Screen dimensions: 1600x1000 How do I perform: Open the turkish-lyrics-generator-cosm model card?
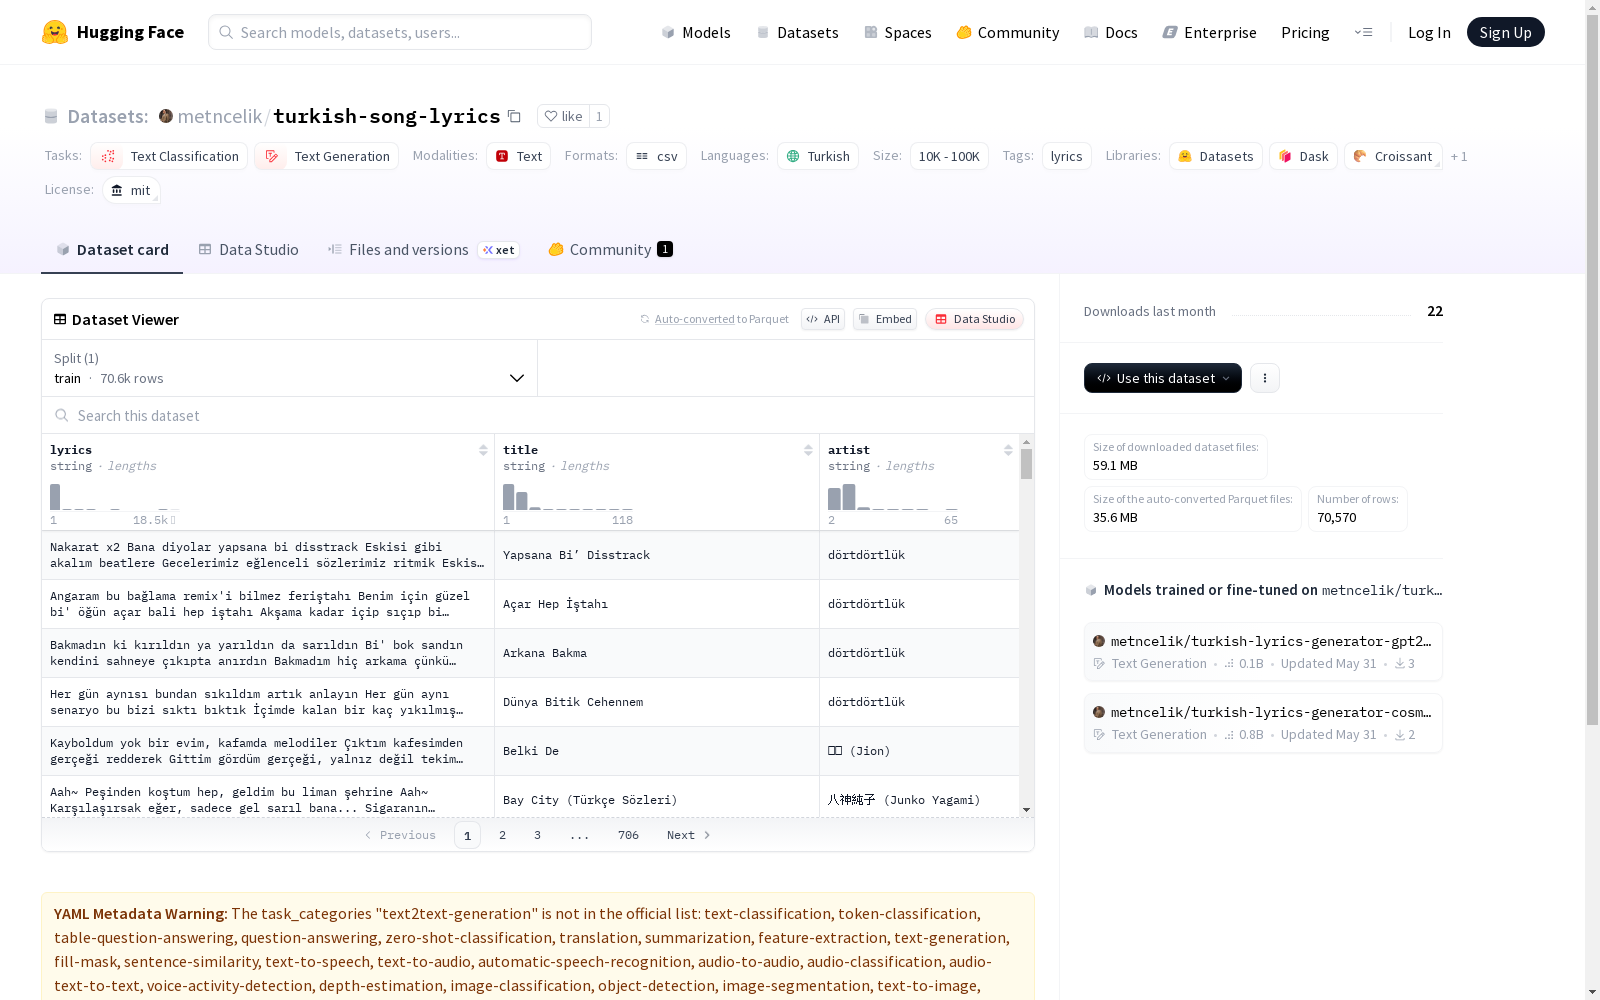click(1263, 722)
